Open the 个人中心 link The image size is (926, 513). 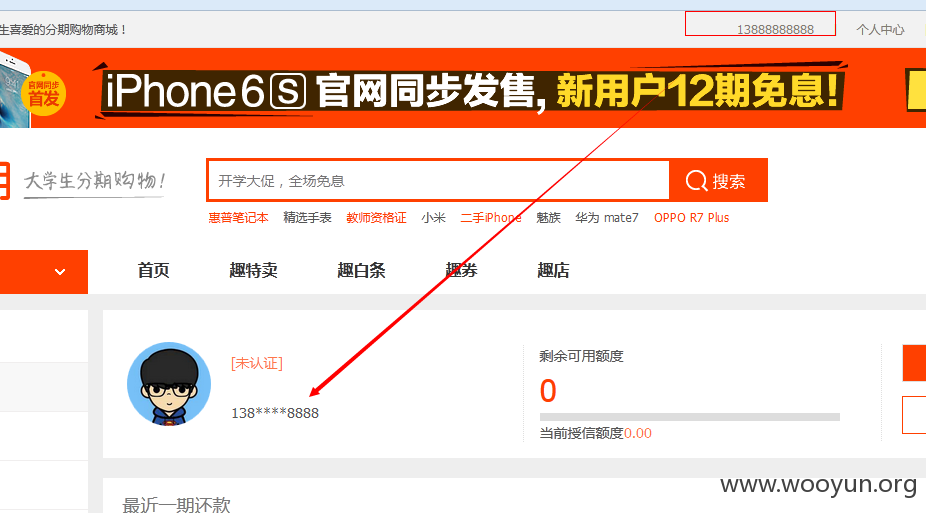[x=881, y=30]
